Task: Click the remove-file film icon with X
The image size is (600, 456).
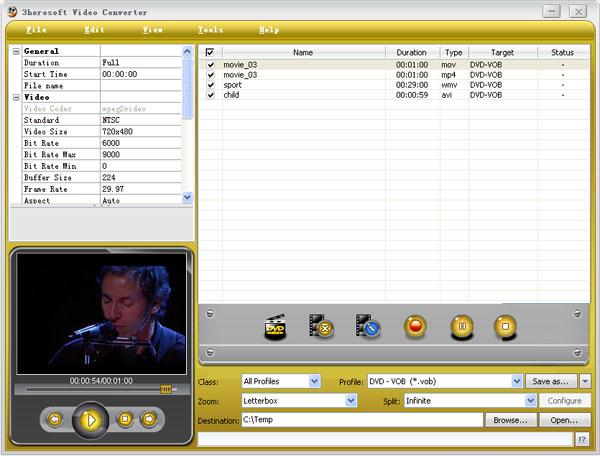Action: pyautogui.click(x=321, y=327)
